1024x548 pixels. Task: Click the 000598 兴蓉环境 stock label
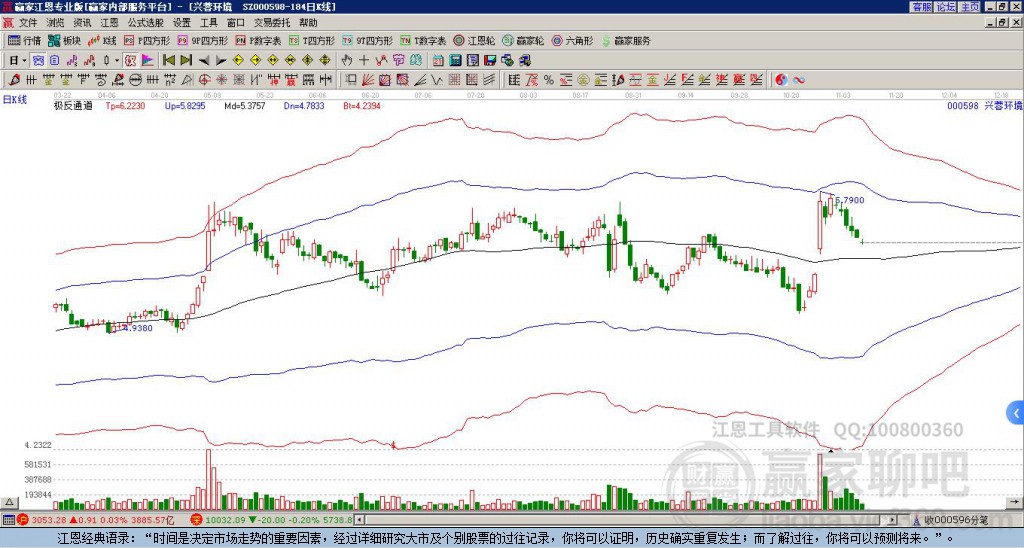pos(985,105)
